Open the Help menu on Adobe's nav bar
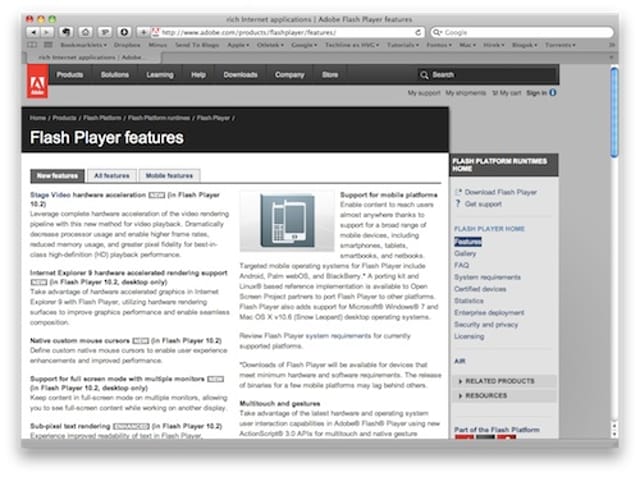 click(198, 75)
